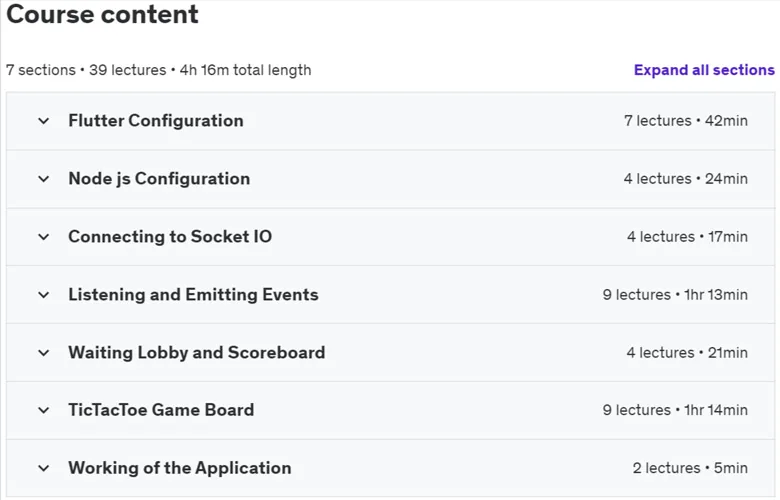The width and height of the screenshot is (780, 500).
Task: Expand Listening and Emitting Events chevron
Action: pyautogui.click(x=44, y=295)
